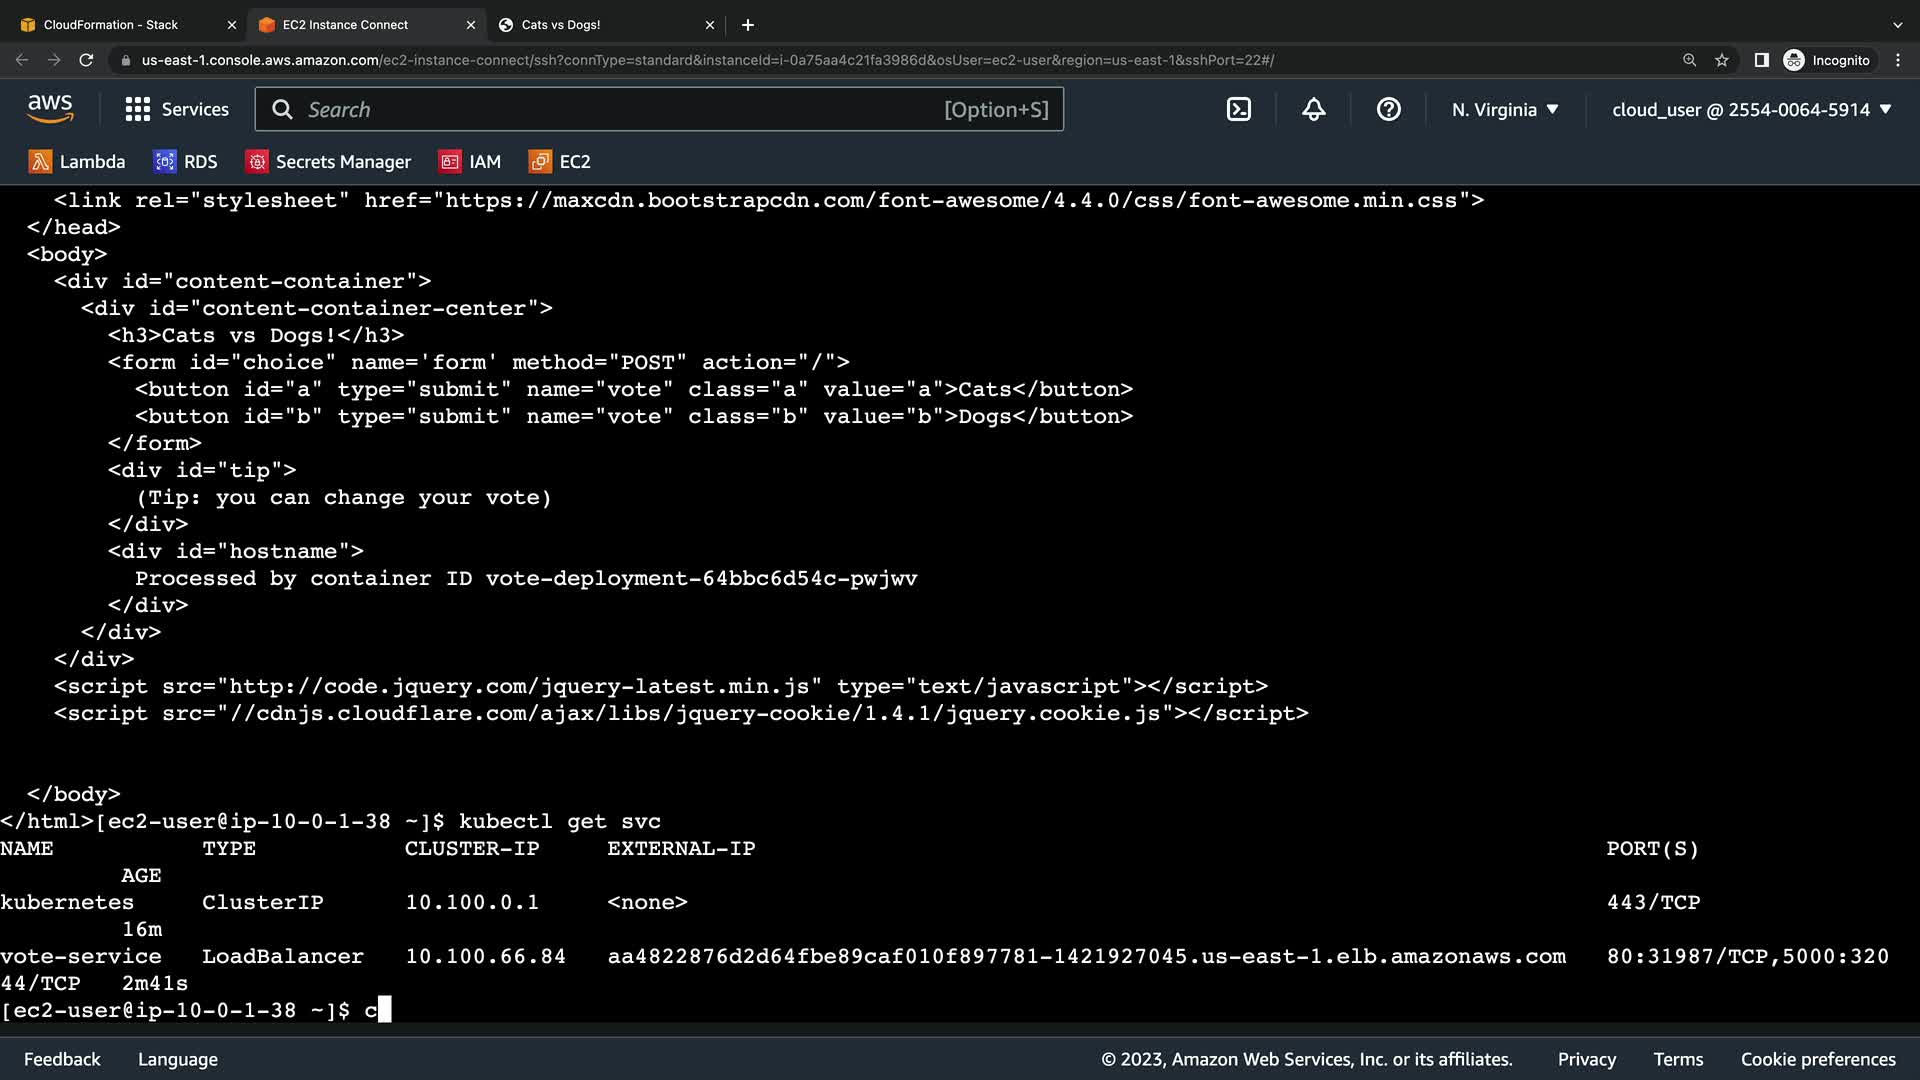Click the AWS logo home icon

50,109
